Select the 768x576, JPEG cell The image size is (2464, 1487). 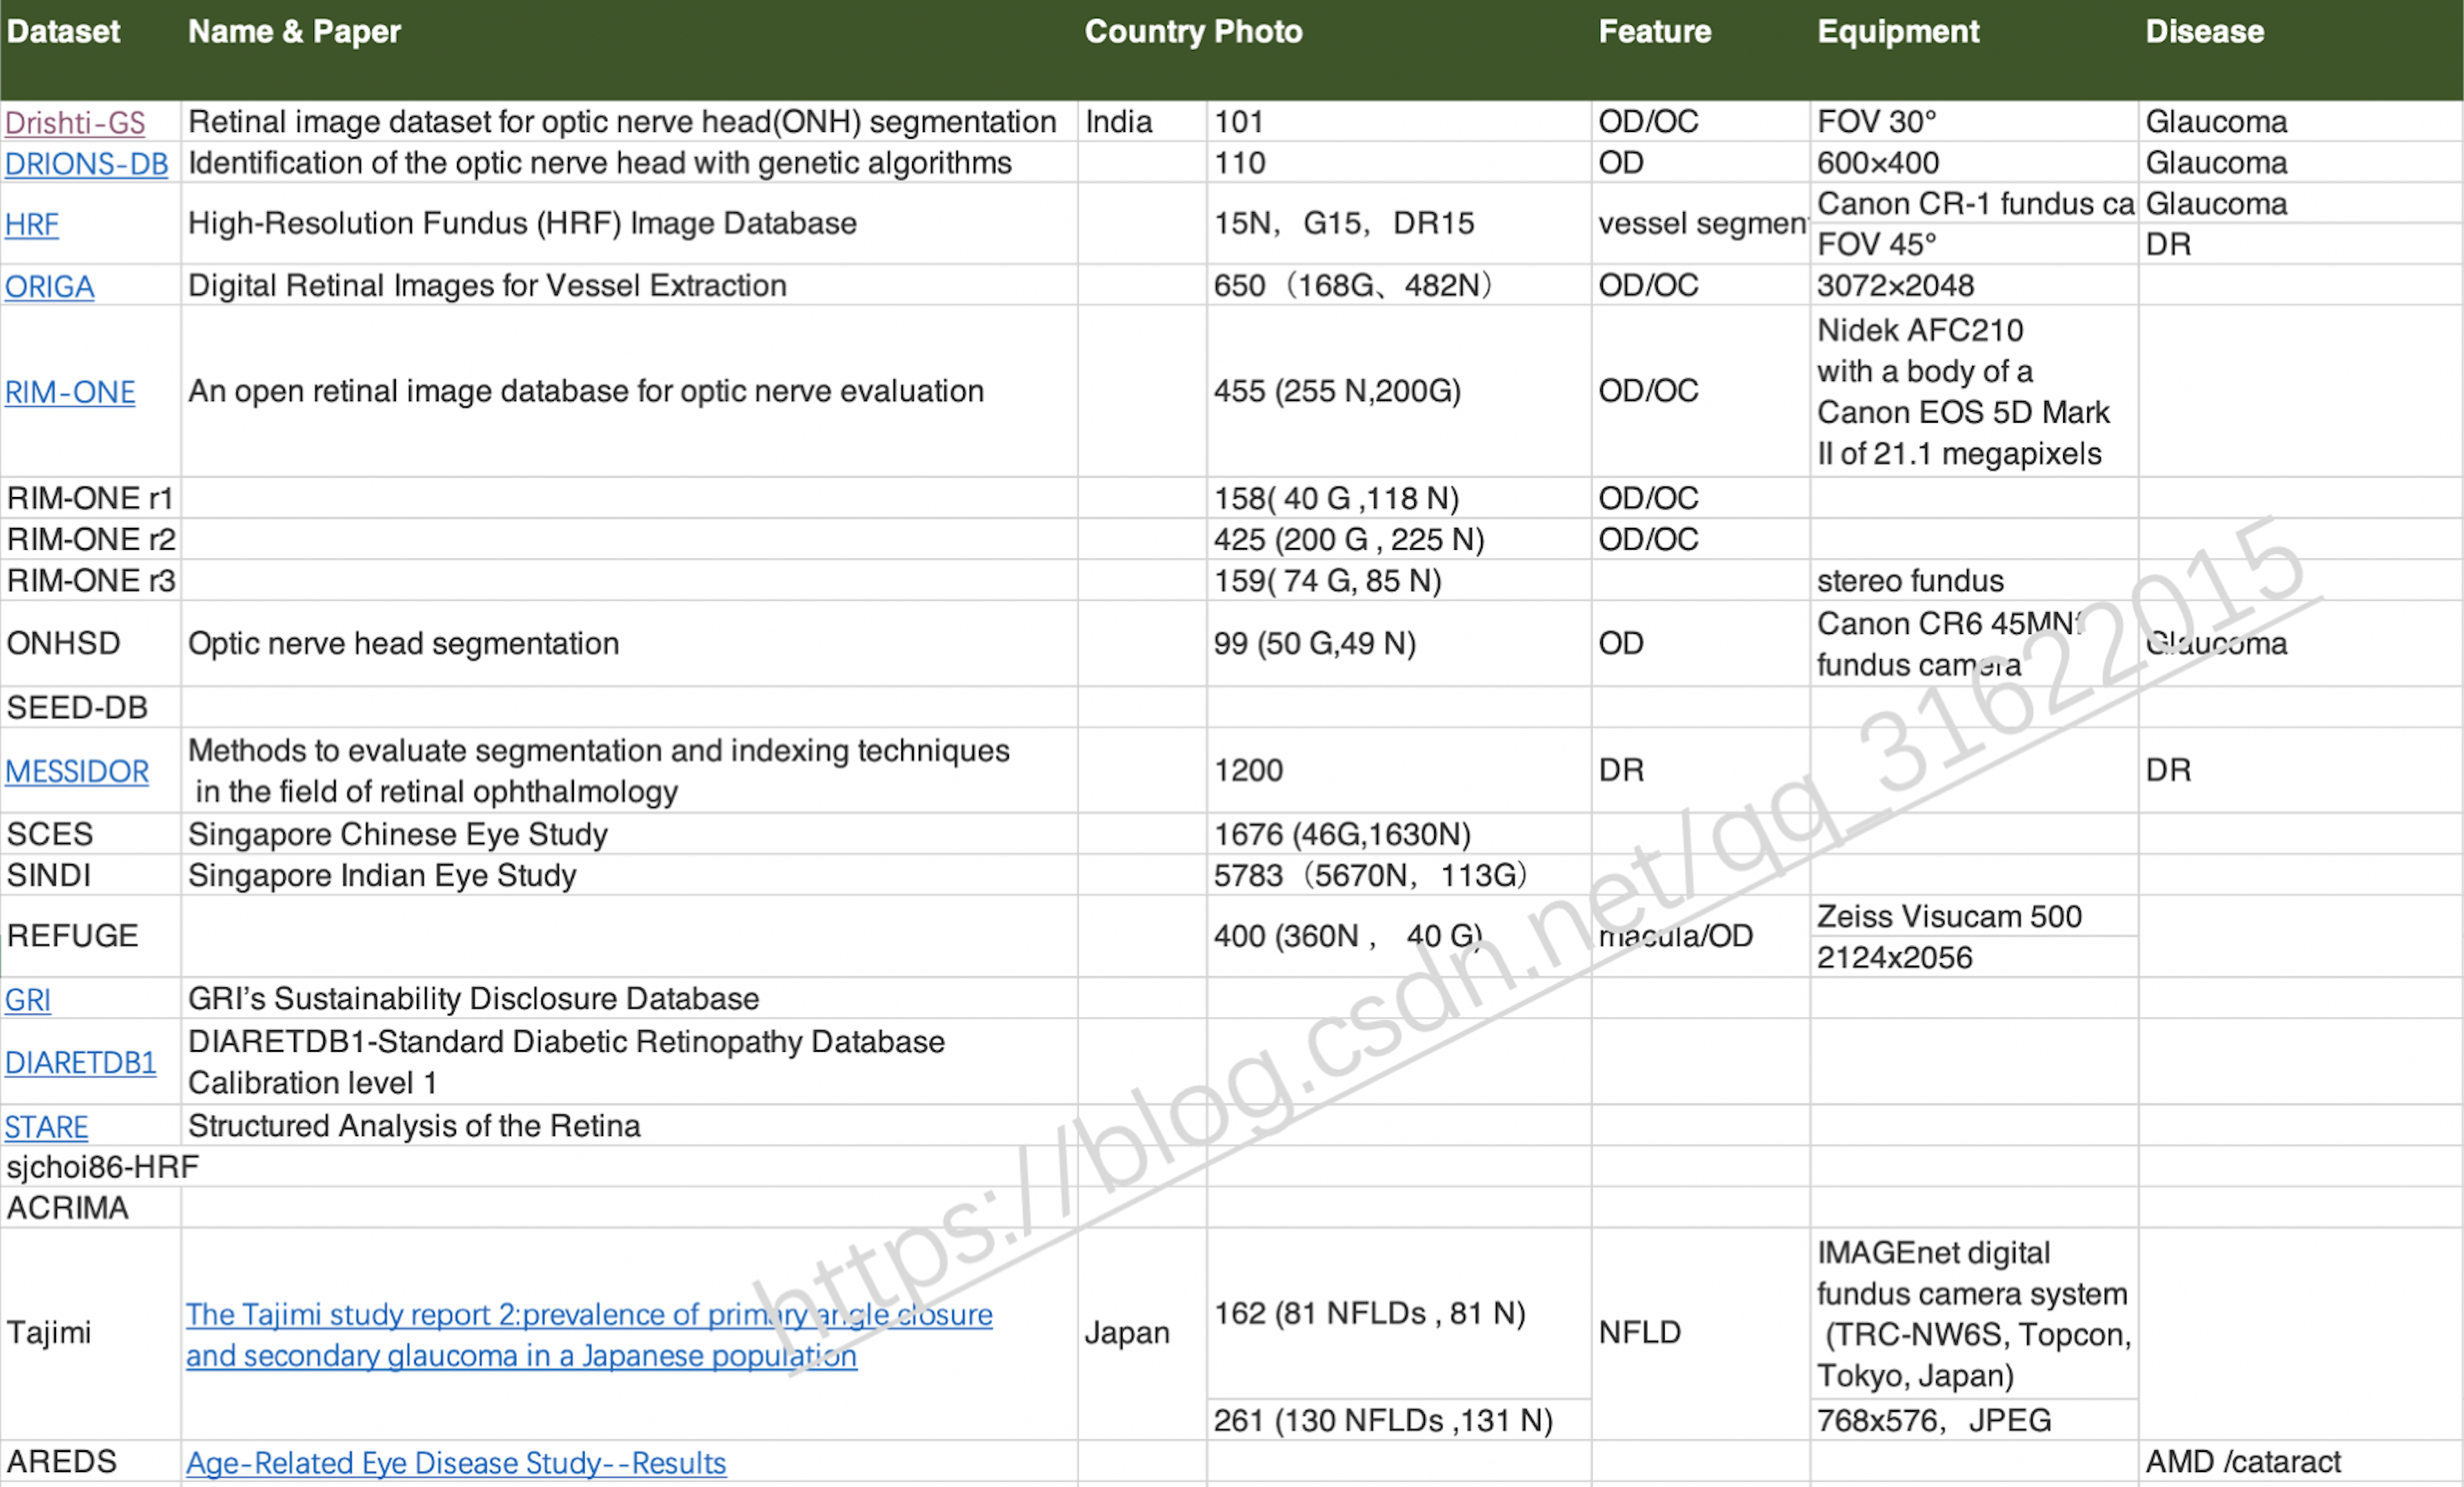pos(1974,1420)
